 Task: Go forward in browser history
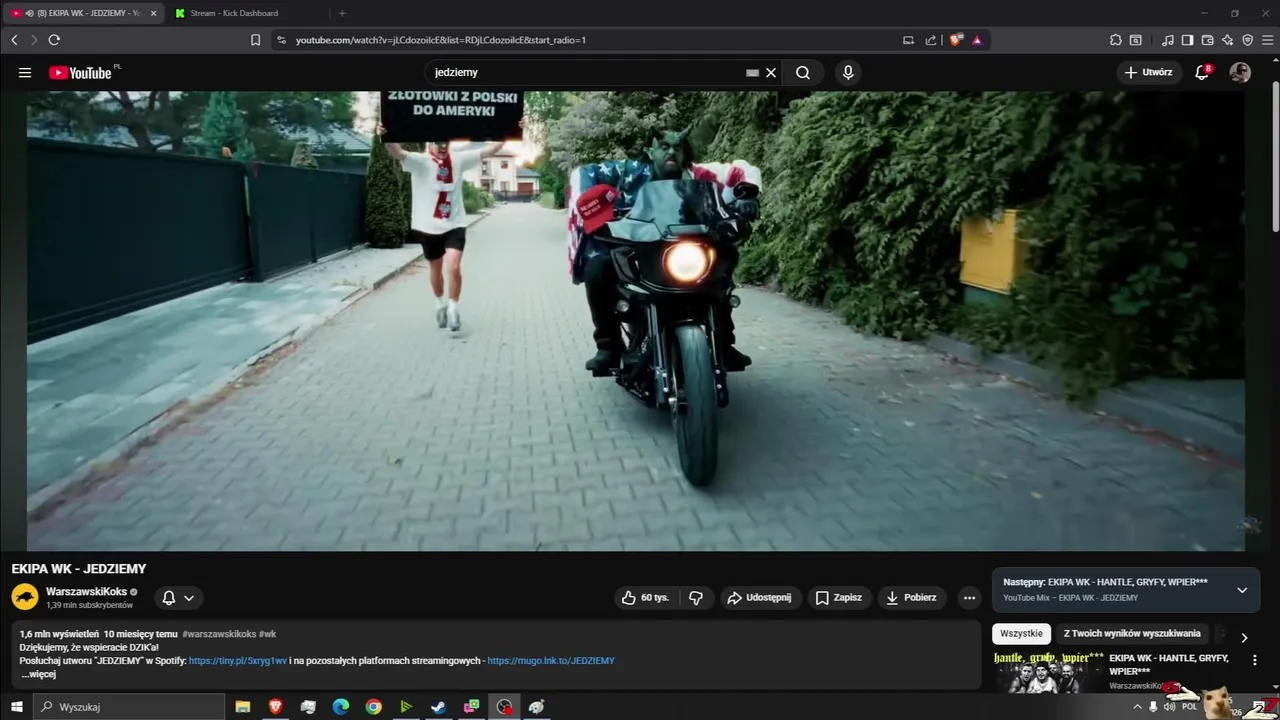click(34, 40)
